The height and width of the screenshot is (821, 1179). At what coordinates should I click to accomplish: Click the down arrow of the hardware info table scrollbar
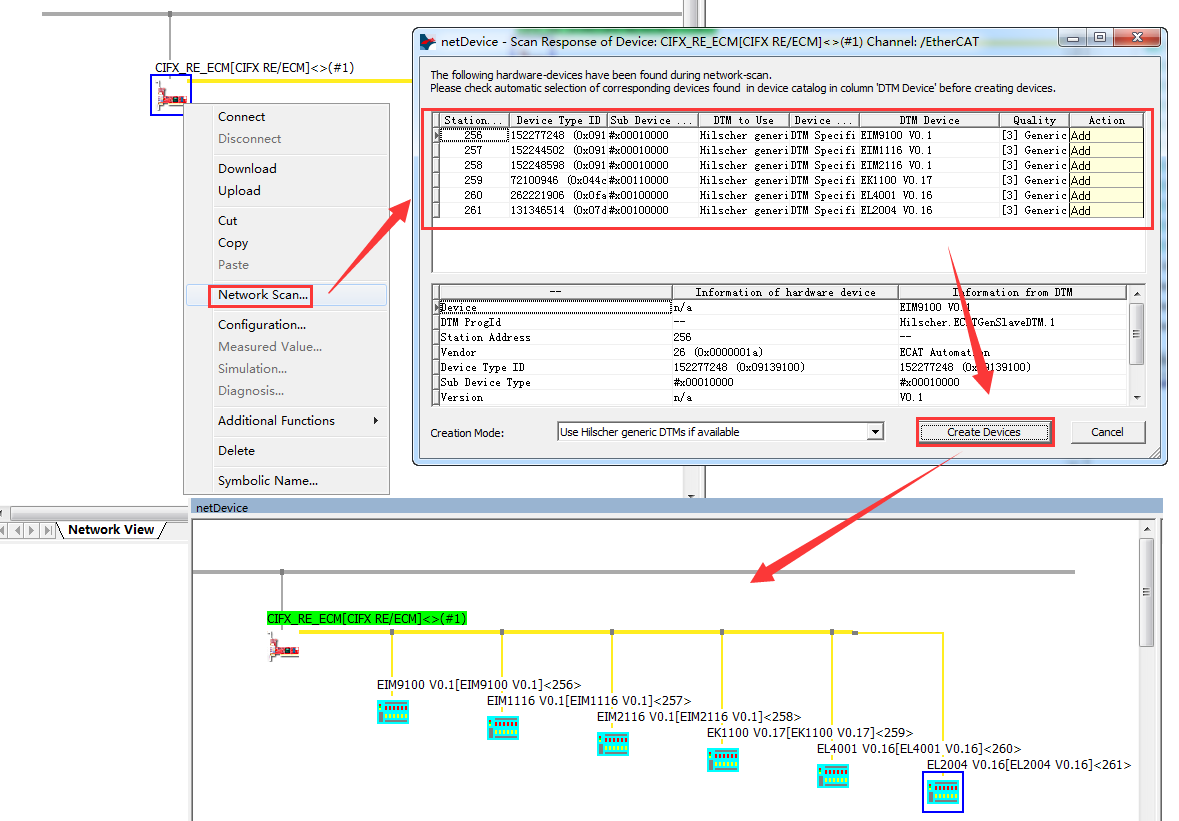click(1137, 398)
